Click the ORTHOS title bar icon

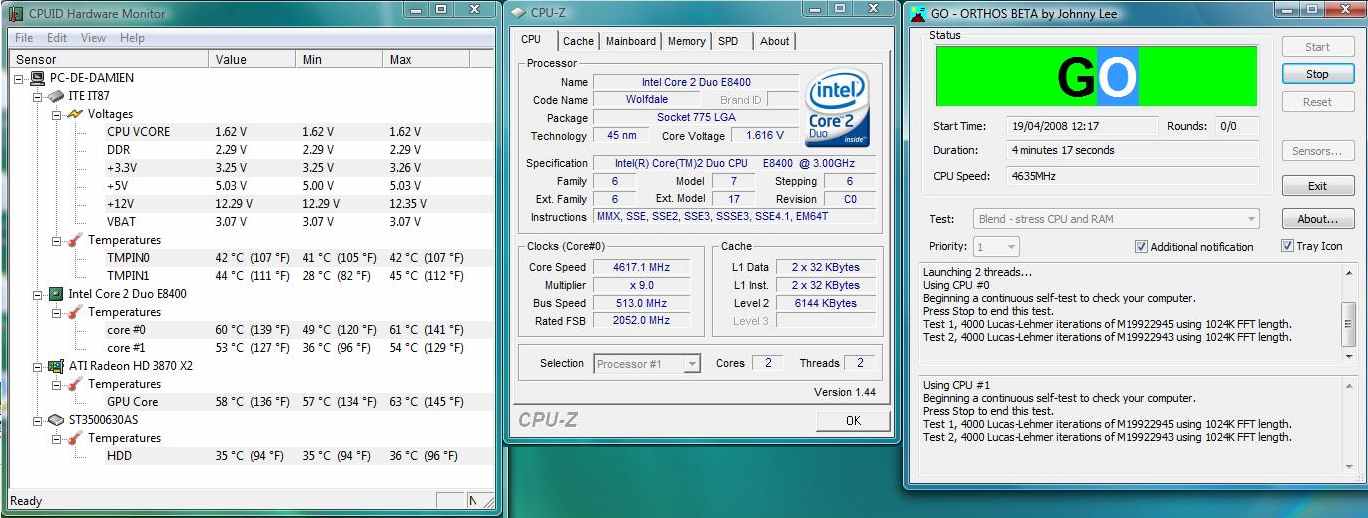[917, 14]
